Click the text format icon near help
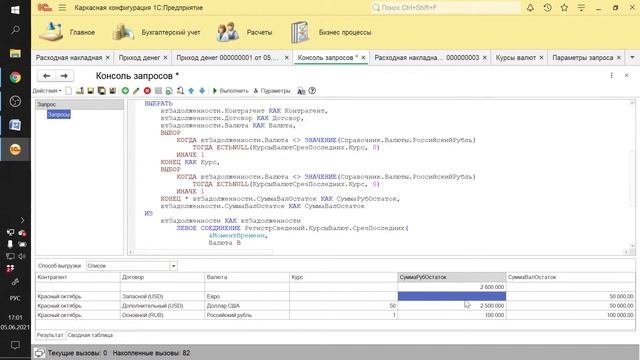The image size is (640, 360). 301,91
